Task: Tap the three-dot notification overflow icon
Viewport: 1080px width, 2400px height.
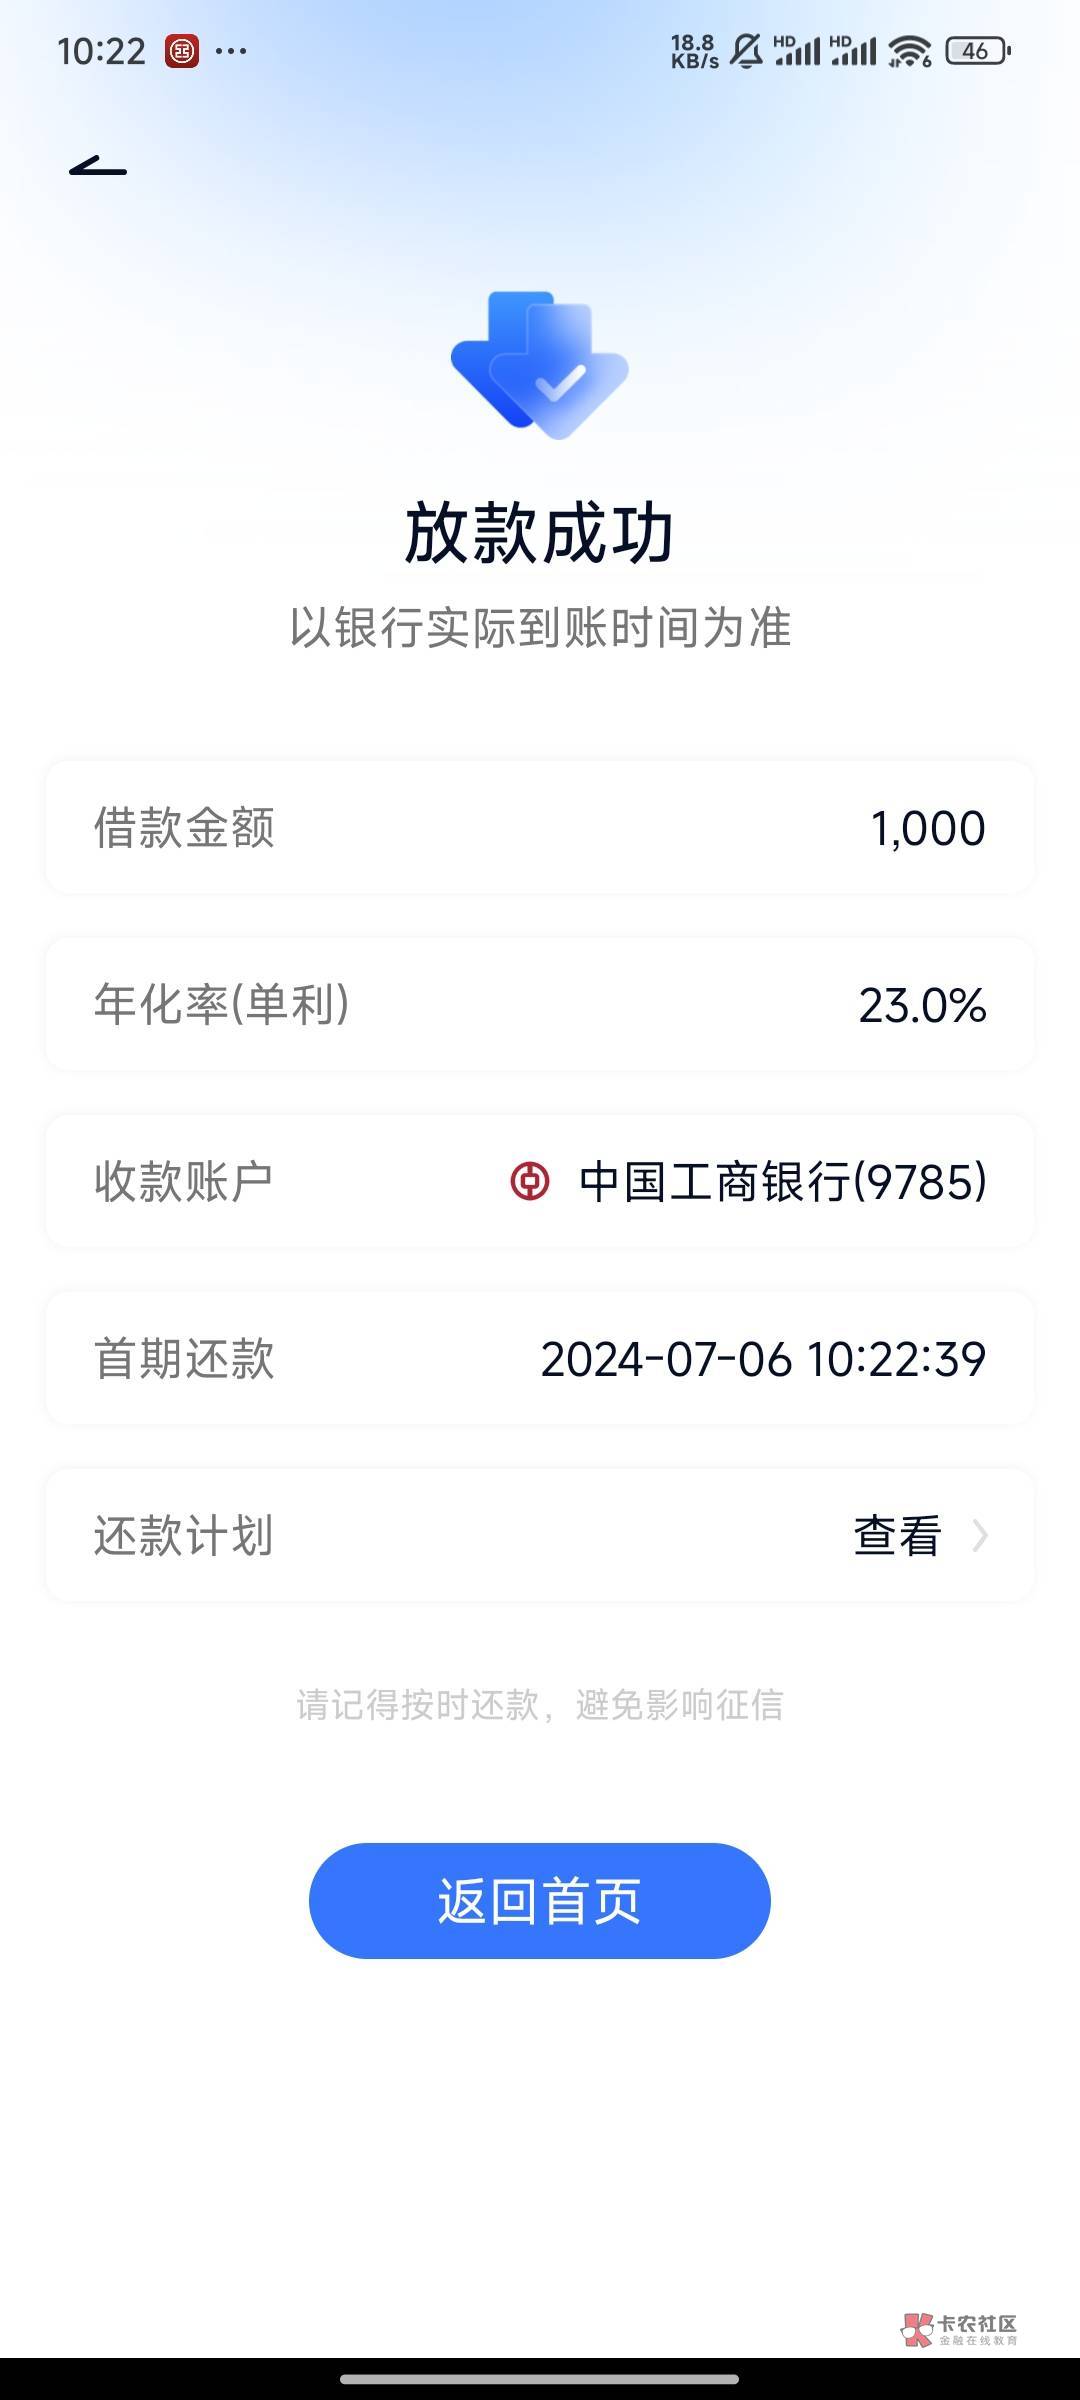Action: pyautogui.click(x=231, y=51)
